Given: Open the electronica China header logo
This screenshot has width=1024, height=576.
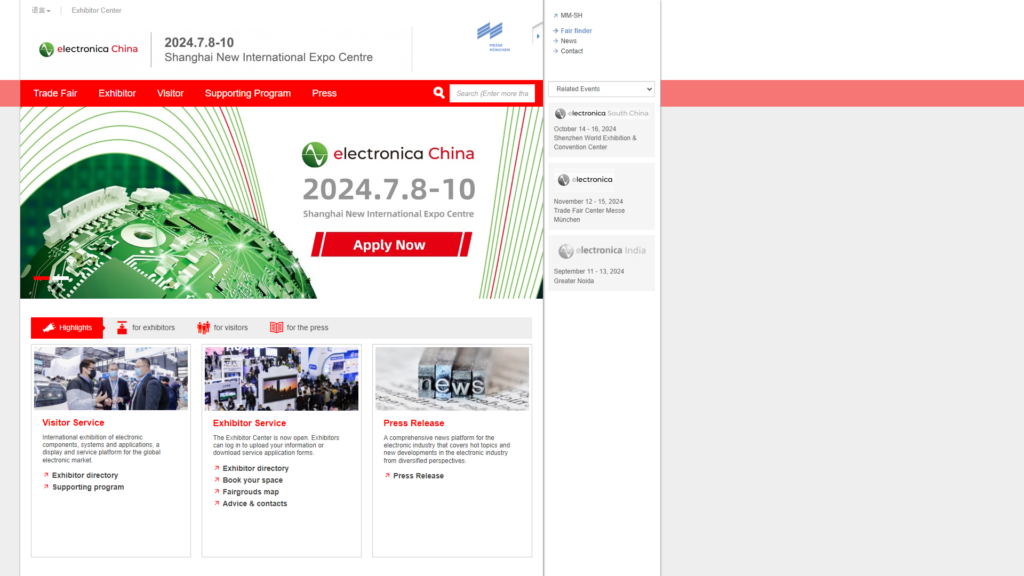Looking at the screenshot, I should pos(88,49).
